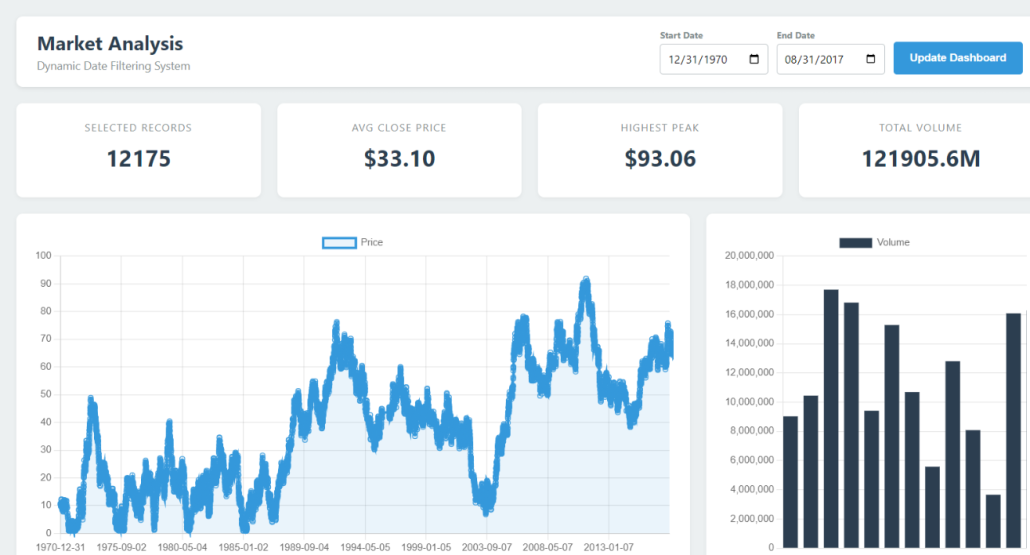This screenshot has height=555, width=1030.
Task: Toggle the Price legend color box
Action: tap(339, 243)
